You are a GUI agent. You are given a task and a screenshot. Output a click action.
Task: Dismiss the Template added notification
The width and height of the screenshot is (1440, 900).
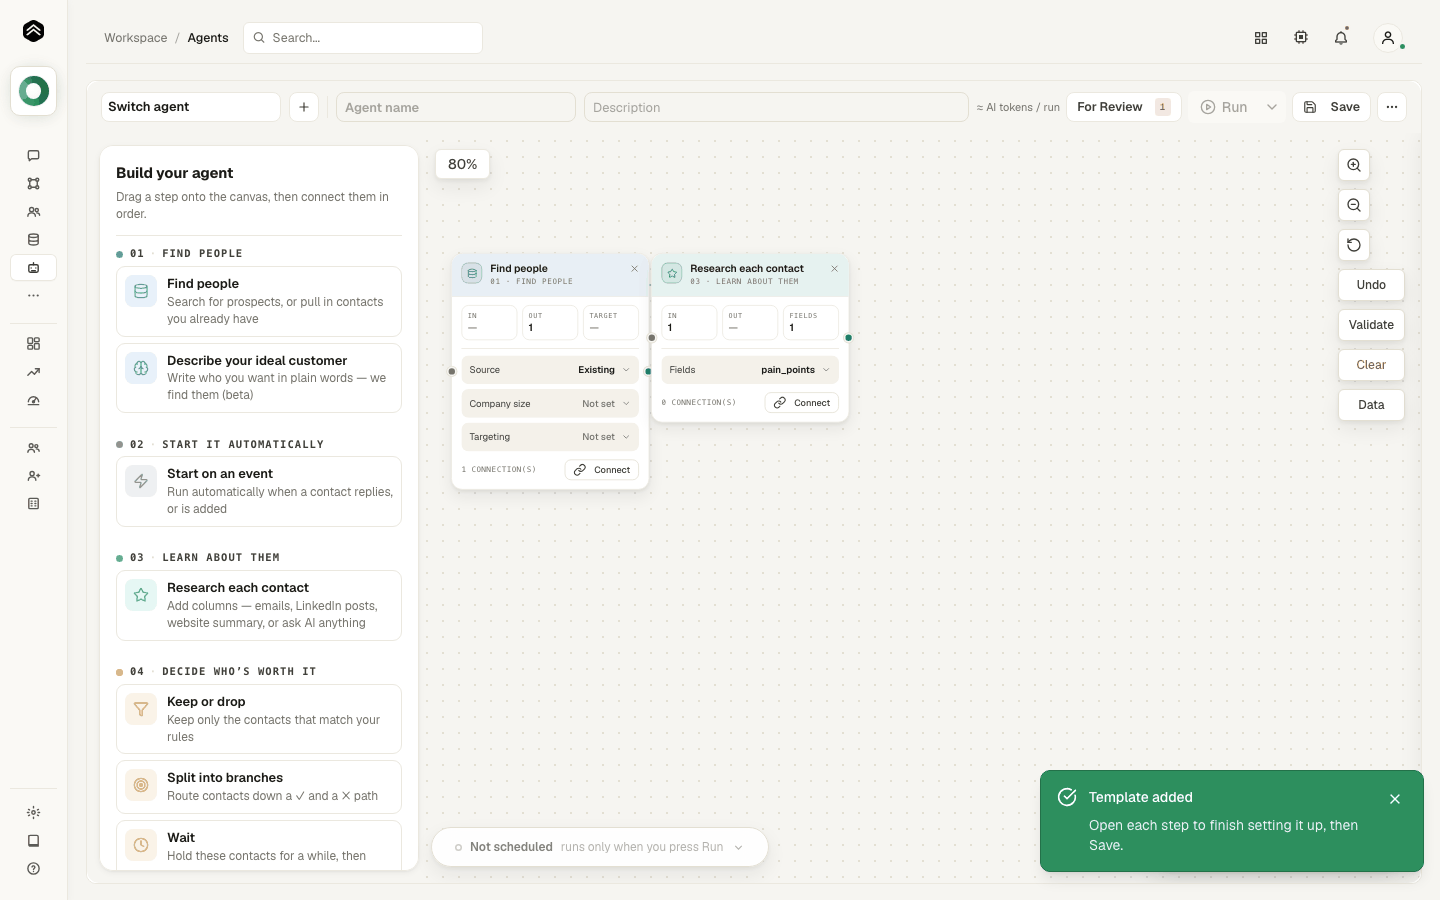click(1395, 799)
